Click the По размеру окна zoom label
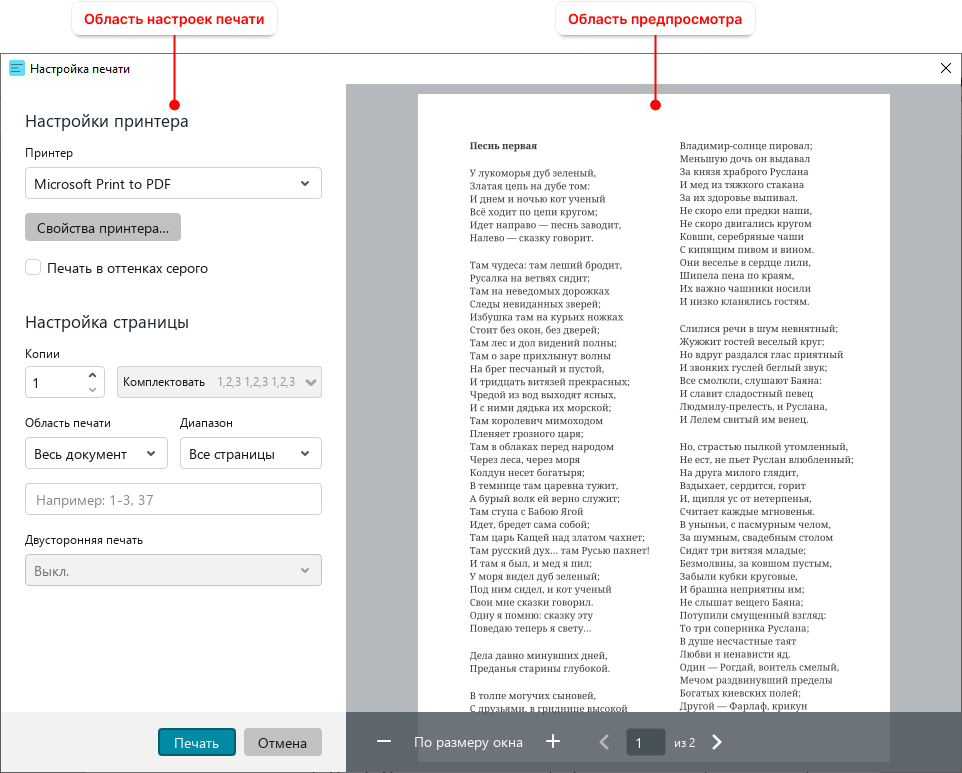Viewport: 962px width, 773px height. (x=468, y=742)
